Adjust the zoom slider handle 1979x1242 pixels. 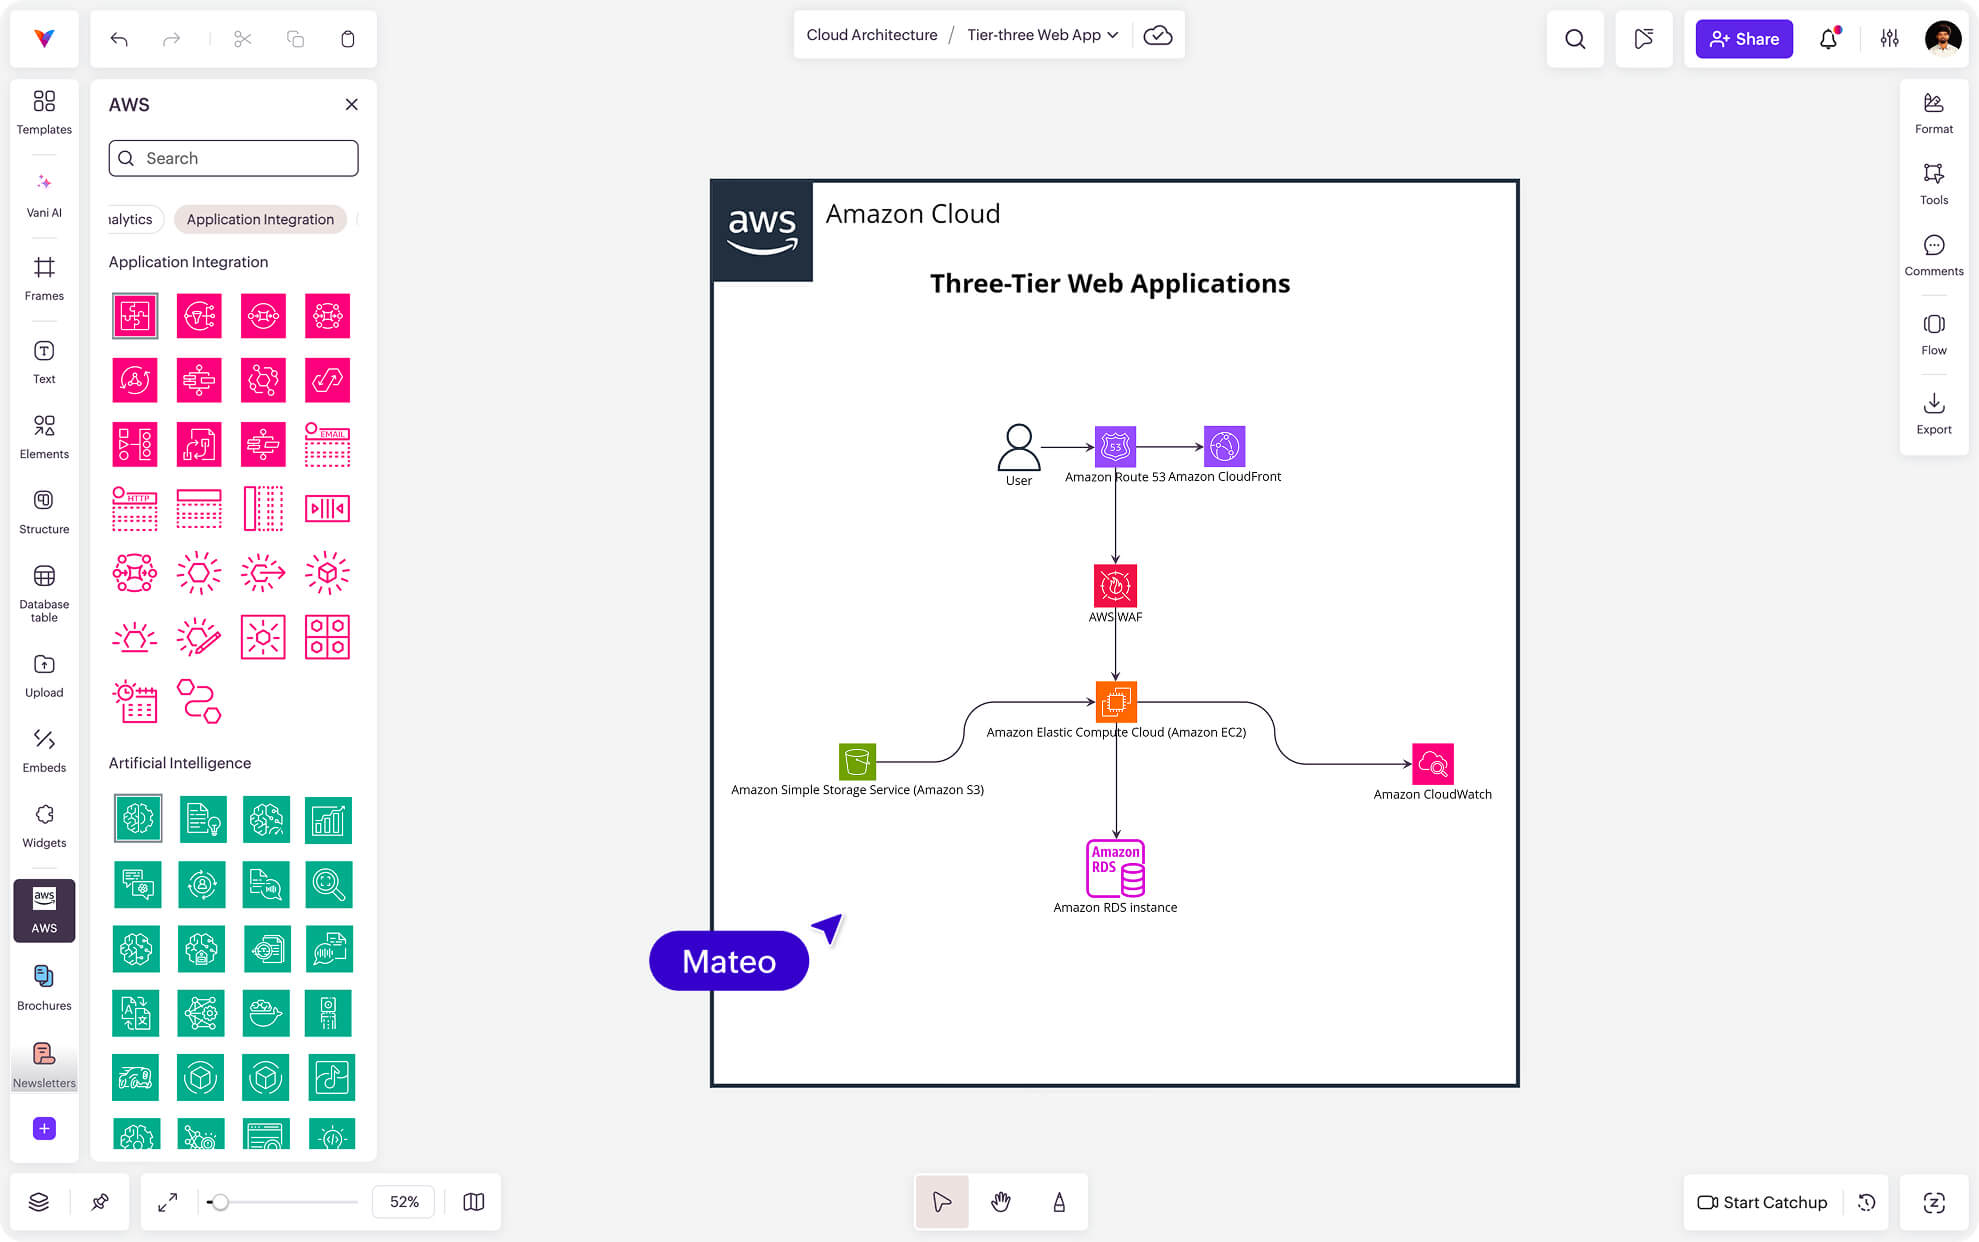tap(220, 1202)
